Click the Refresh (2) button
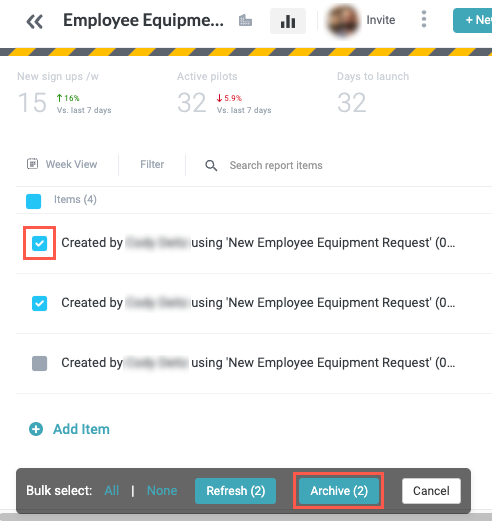 tap(235, 491)
